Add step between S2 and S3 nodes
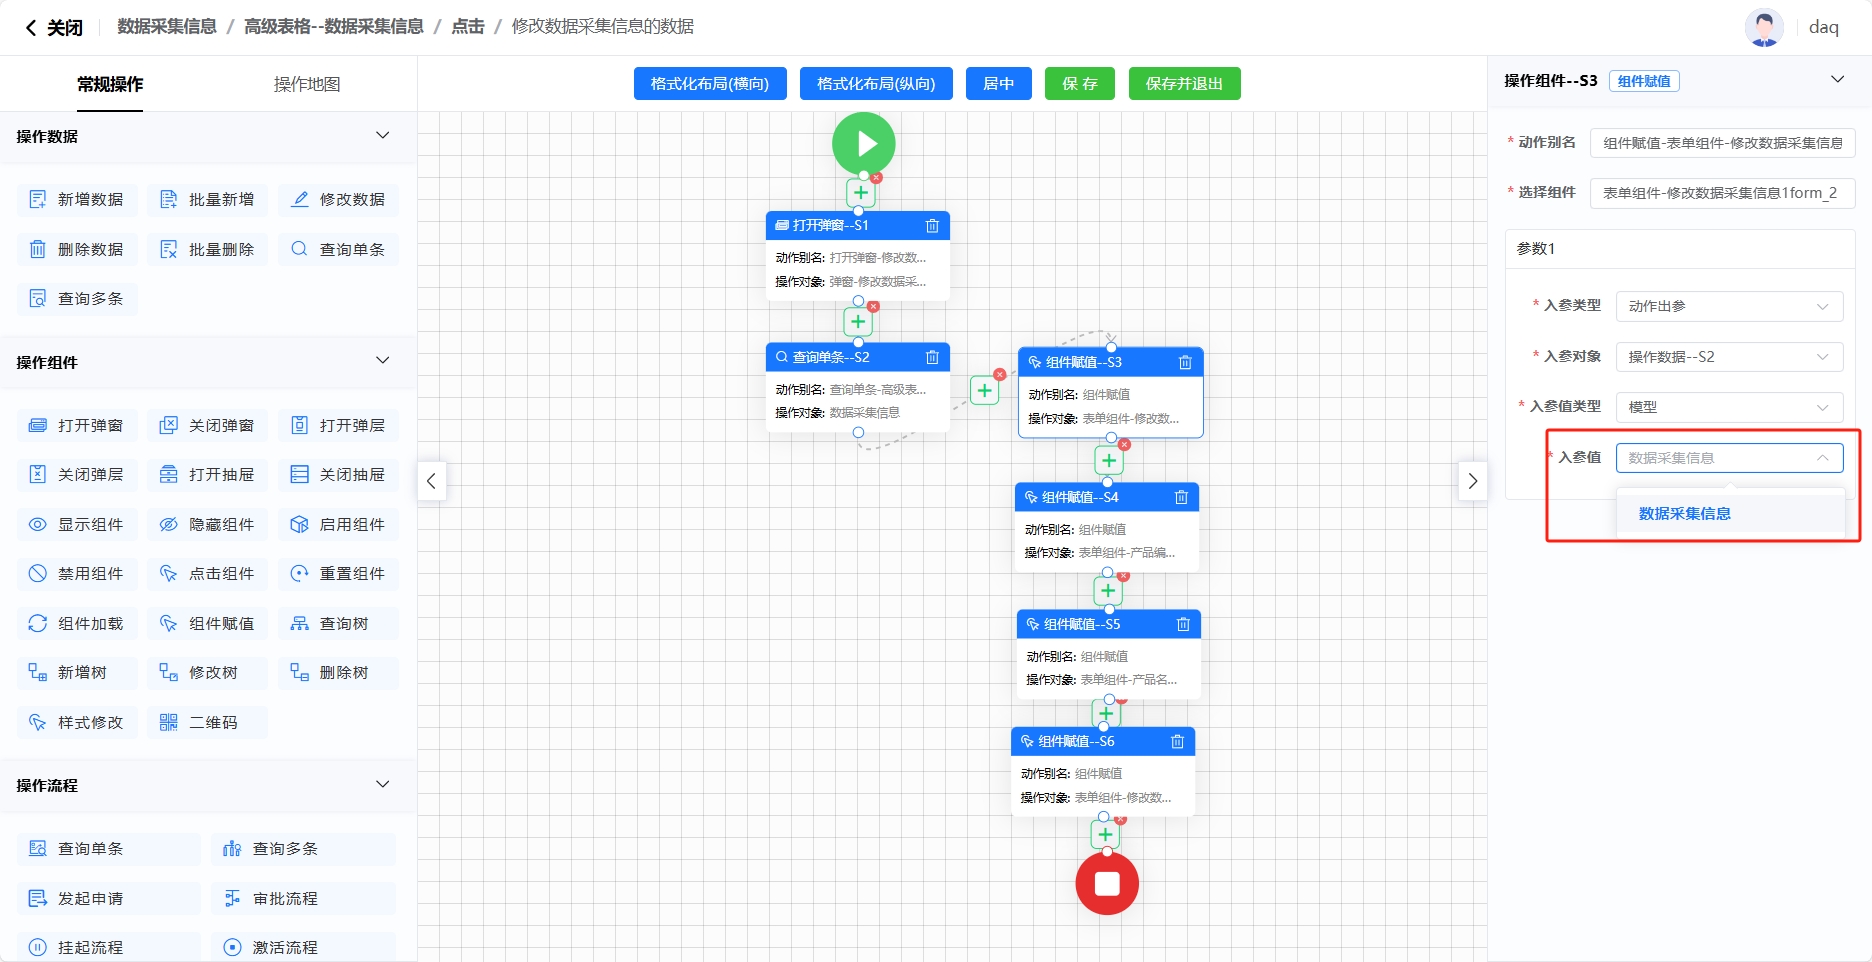The image size is (1872, 962). tap(984, 391)
